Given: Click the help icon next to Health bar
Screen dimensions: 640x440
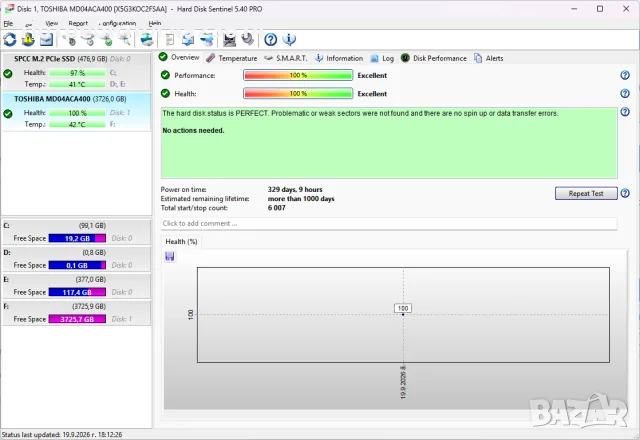Looking at the screenshot, I should click(625, 93).
